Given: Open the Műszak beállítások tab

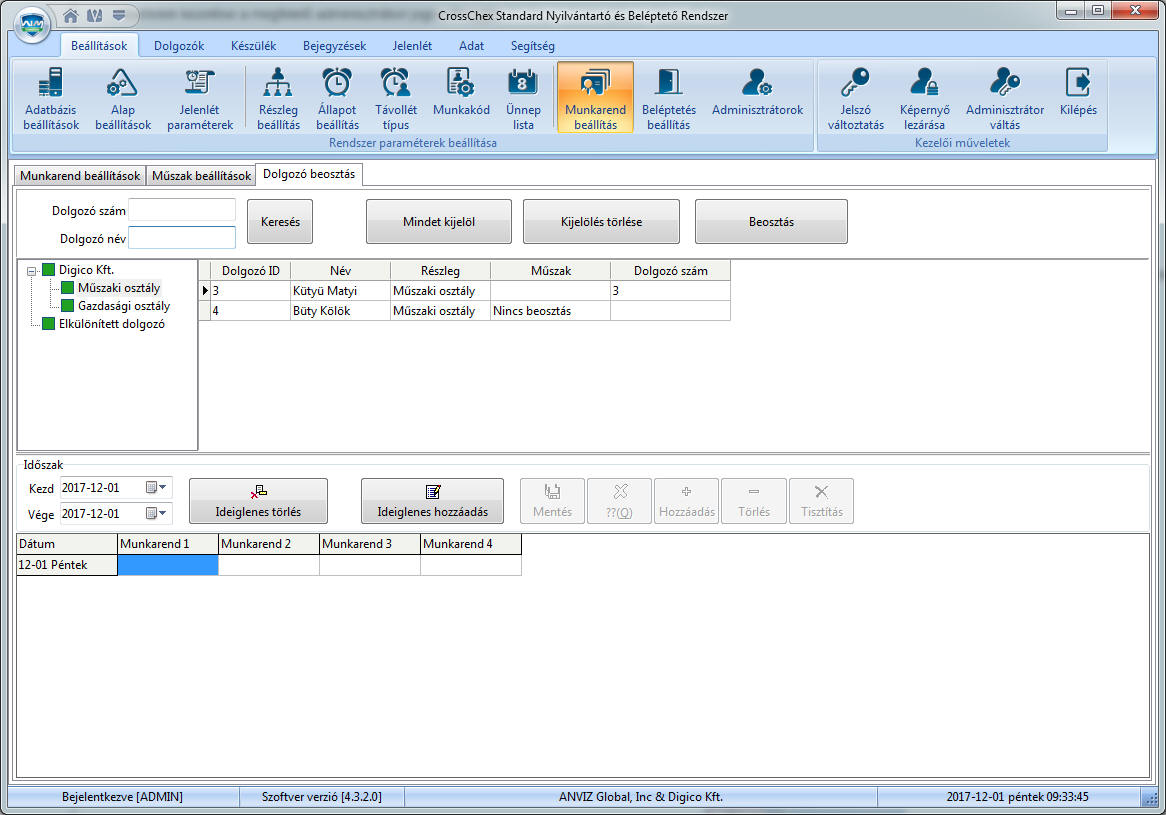Looking at the screenshot, I should click(201, 175).
